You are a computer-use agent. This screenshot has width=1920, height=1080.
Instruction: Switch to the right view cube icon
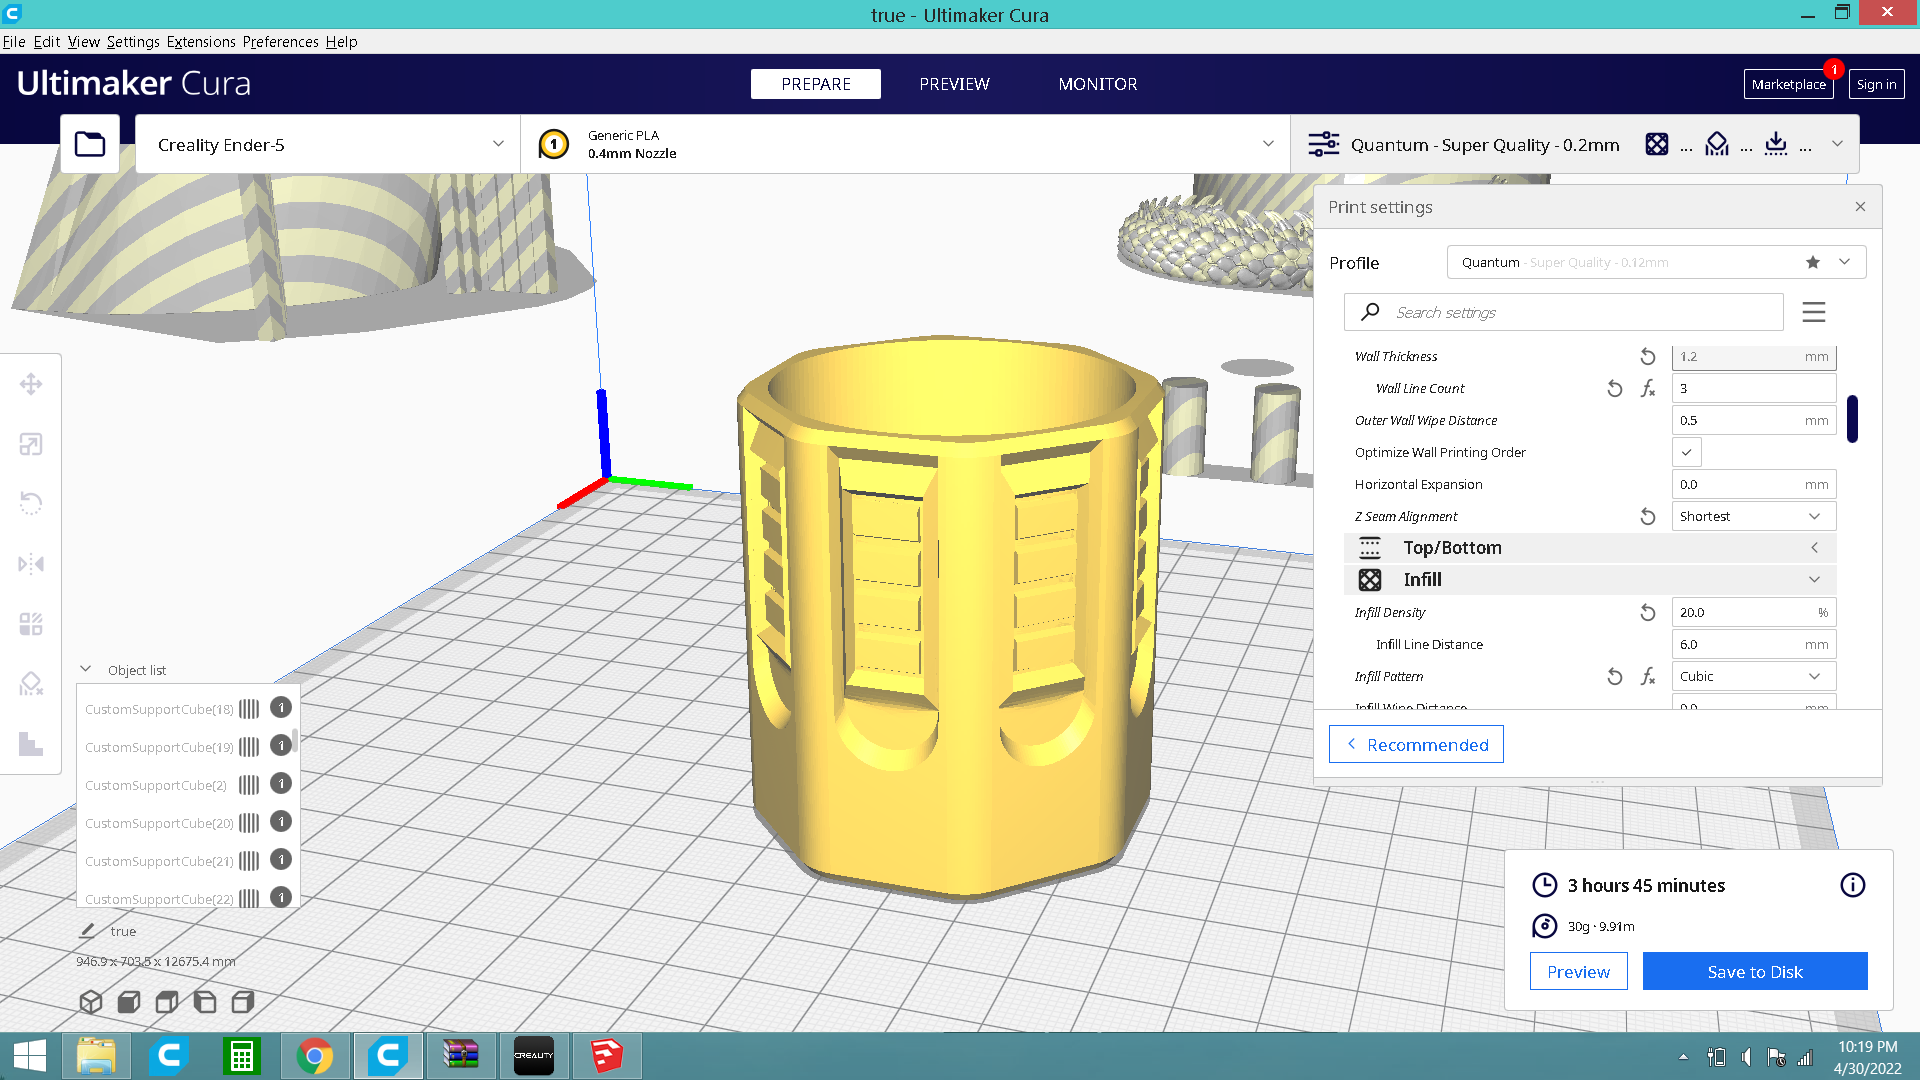tap(243, 1002)
